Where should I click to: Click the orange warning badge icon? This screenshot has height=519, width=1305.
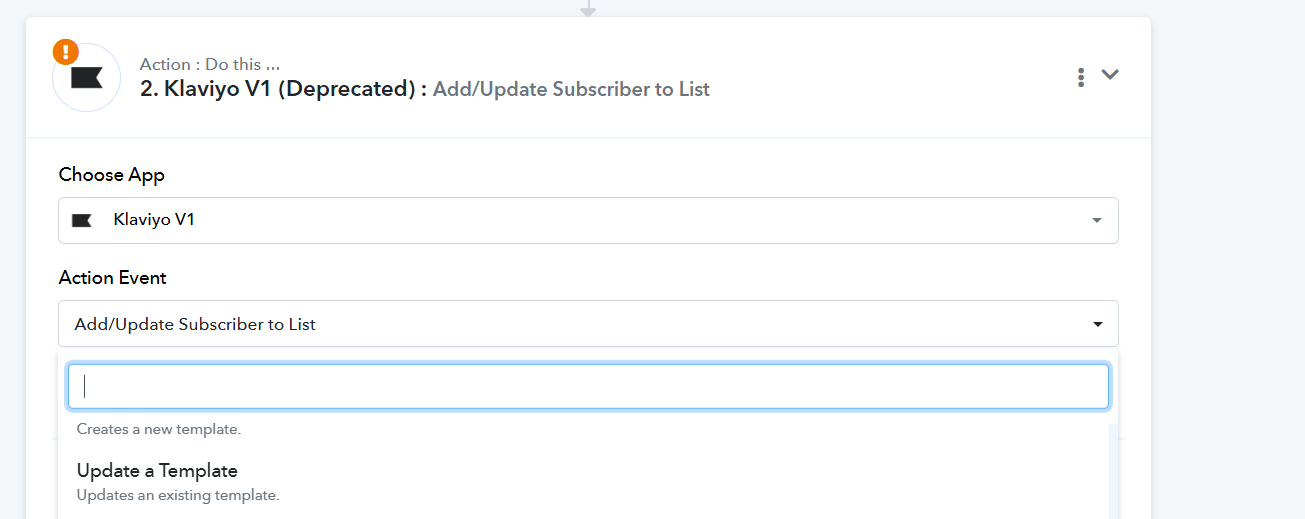[66, 52]
